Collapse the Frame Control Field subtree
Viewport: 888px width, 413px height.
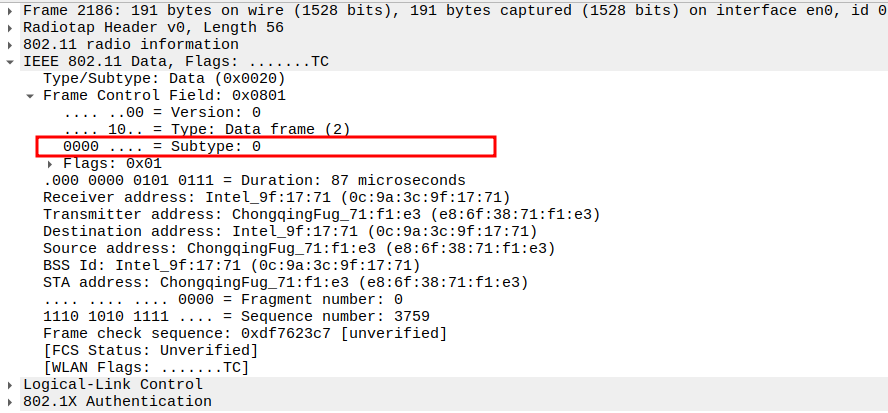30,95
